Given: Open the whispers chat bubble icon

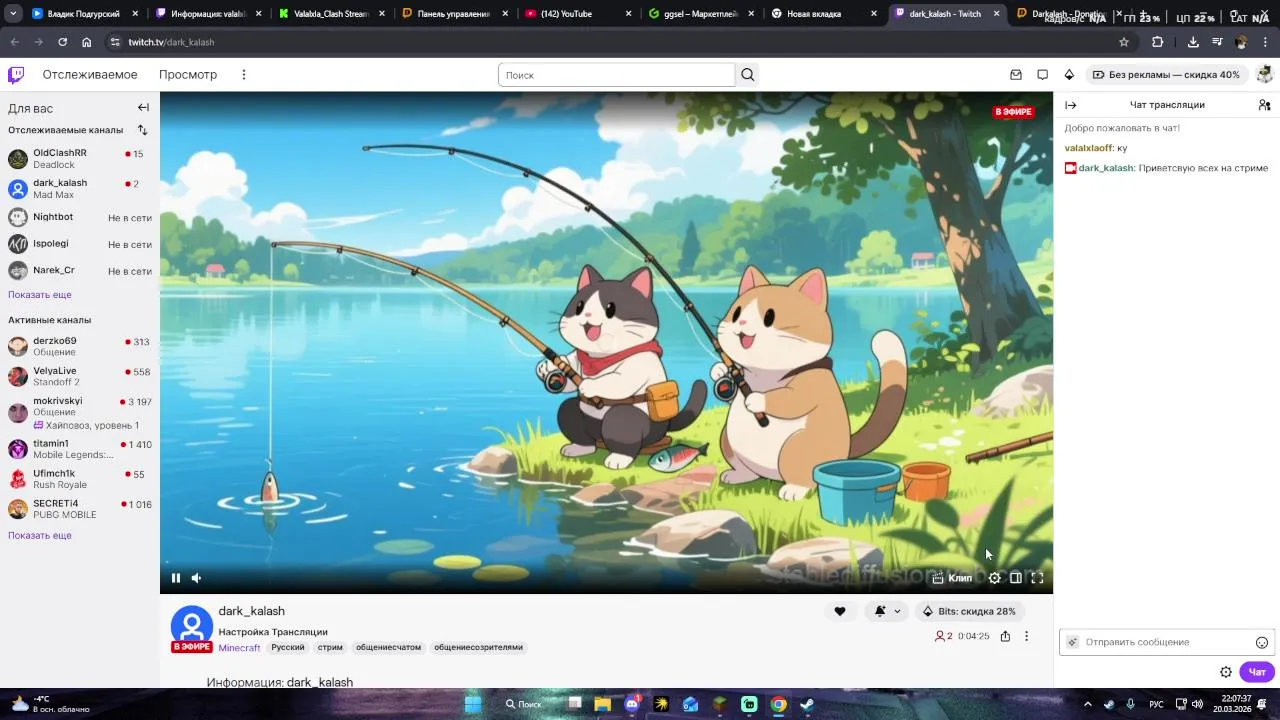Looking at the screenshot, I should click(x=1042, y=75).
